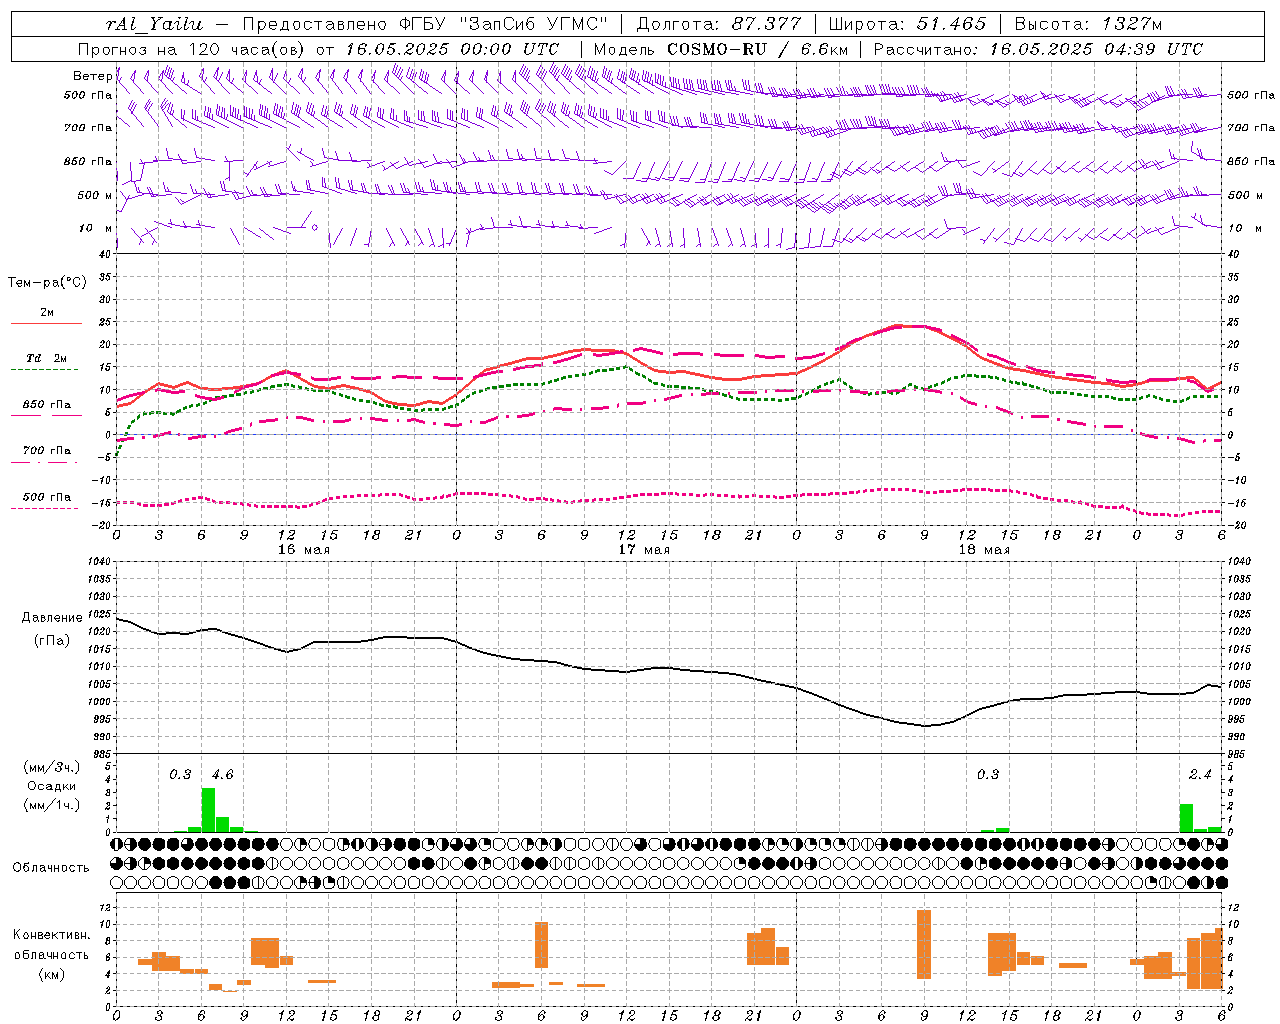
Task: Click the "Давление" pressure panel label
Action: 52,618
